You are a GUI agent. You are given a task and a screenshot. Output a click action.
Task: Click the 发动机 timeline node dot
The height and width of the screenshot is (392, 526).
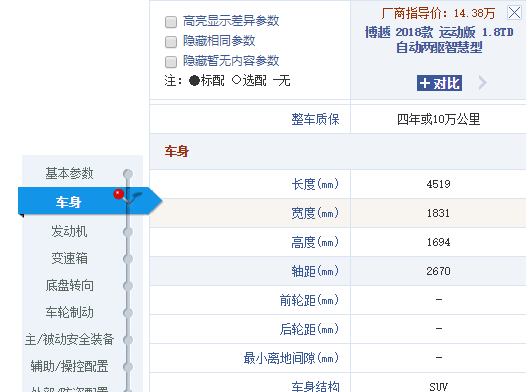coord(128,232)
